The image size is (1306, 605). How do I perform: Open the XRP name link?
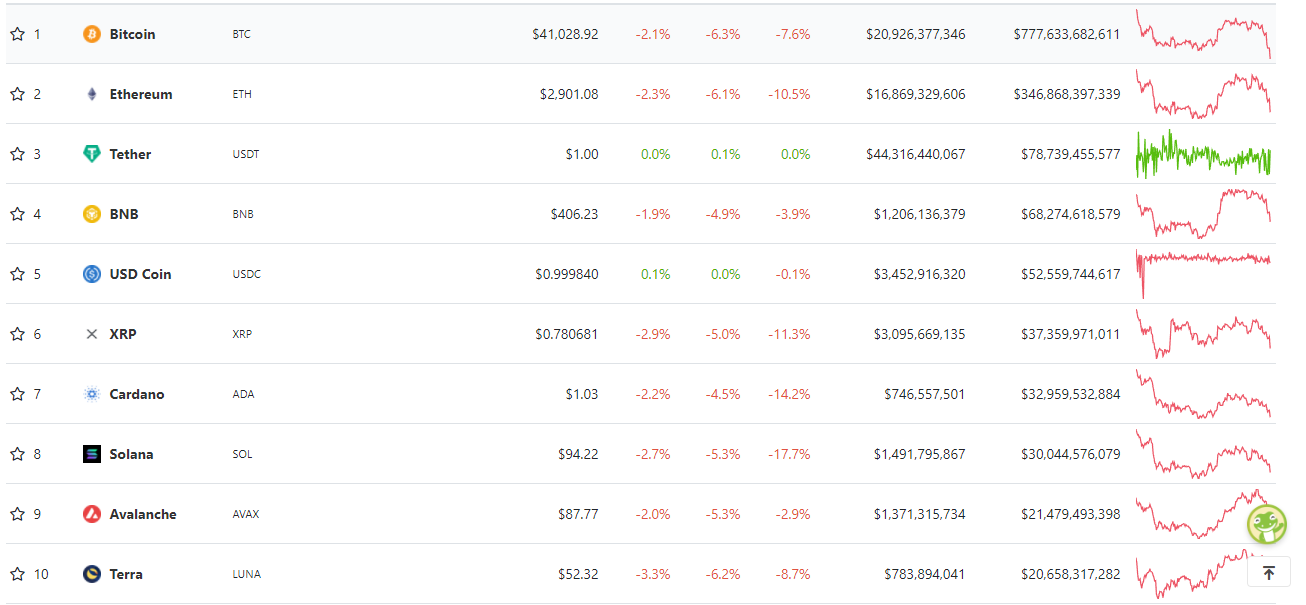123,334
